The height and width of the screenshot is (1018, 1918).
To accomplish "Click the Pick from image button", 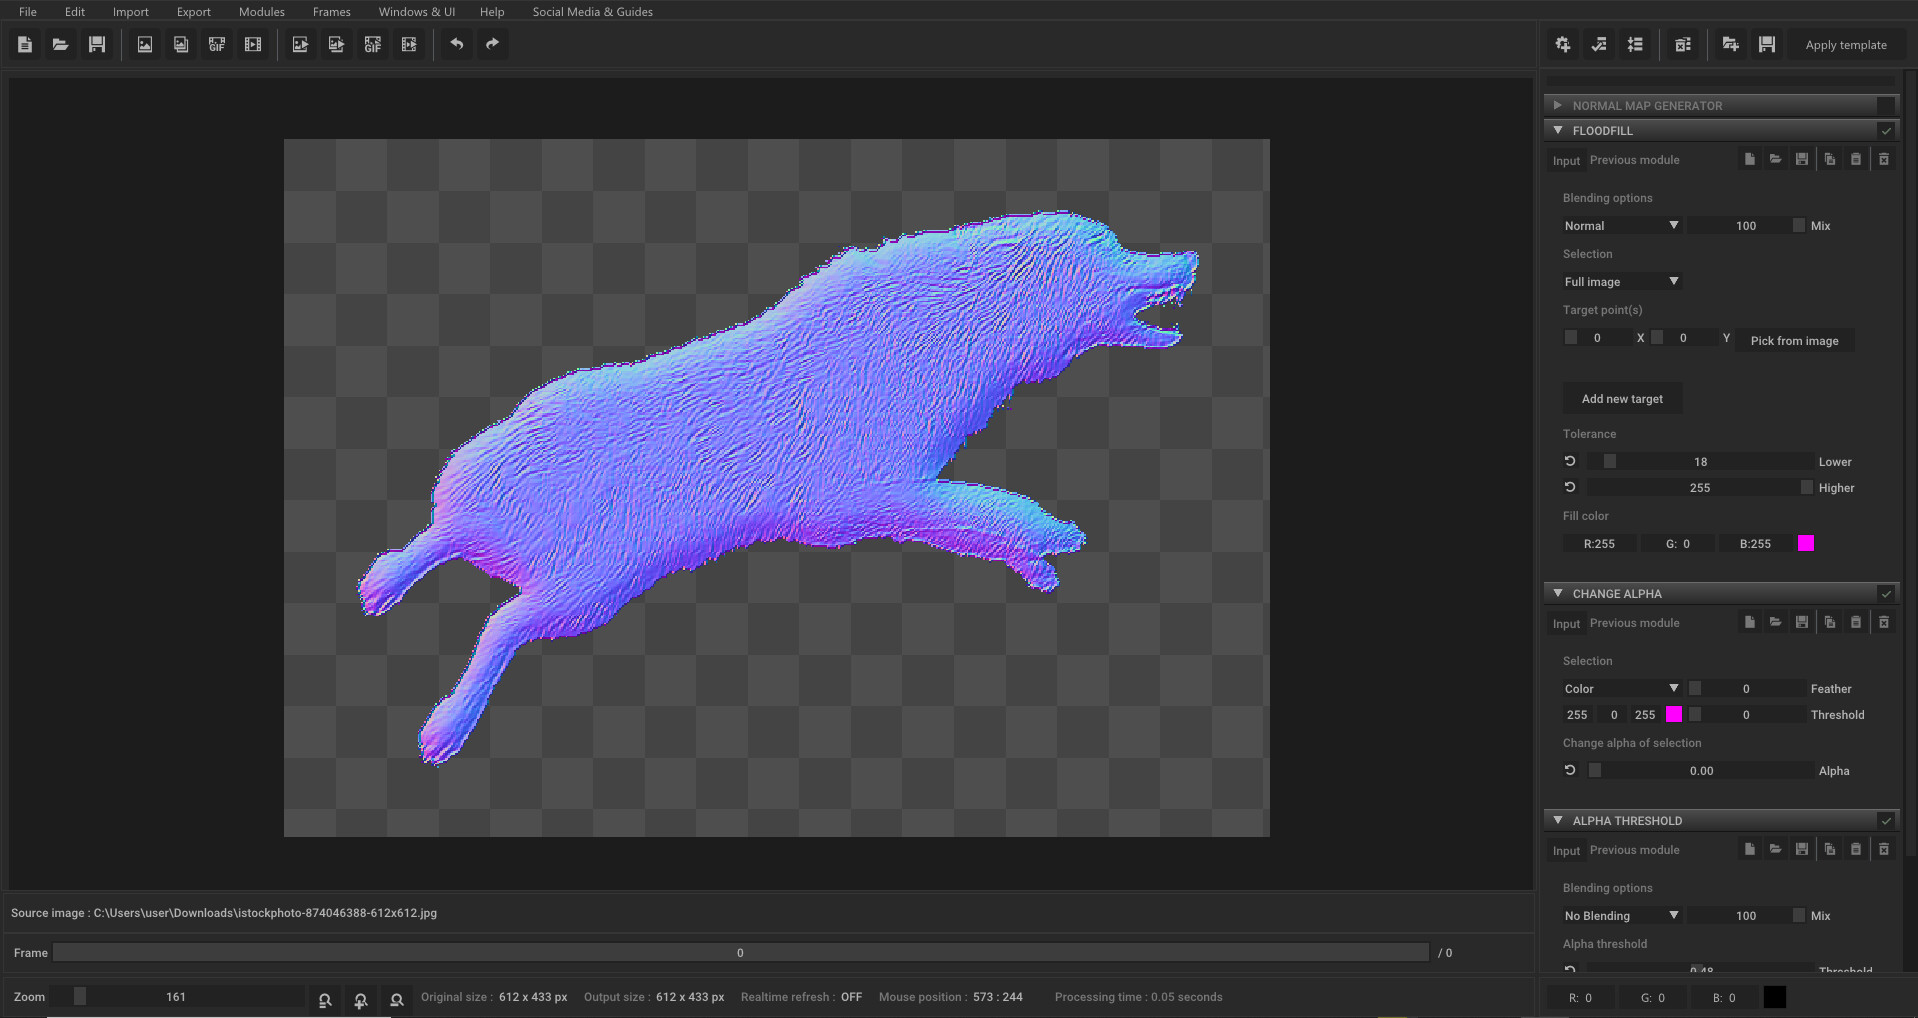I will (x=1793, y=340).
